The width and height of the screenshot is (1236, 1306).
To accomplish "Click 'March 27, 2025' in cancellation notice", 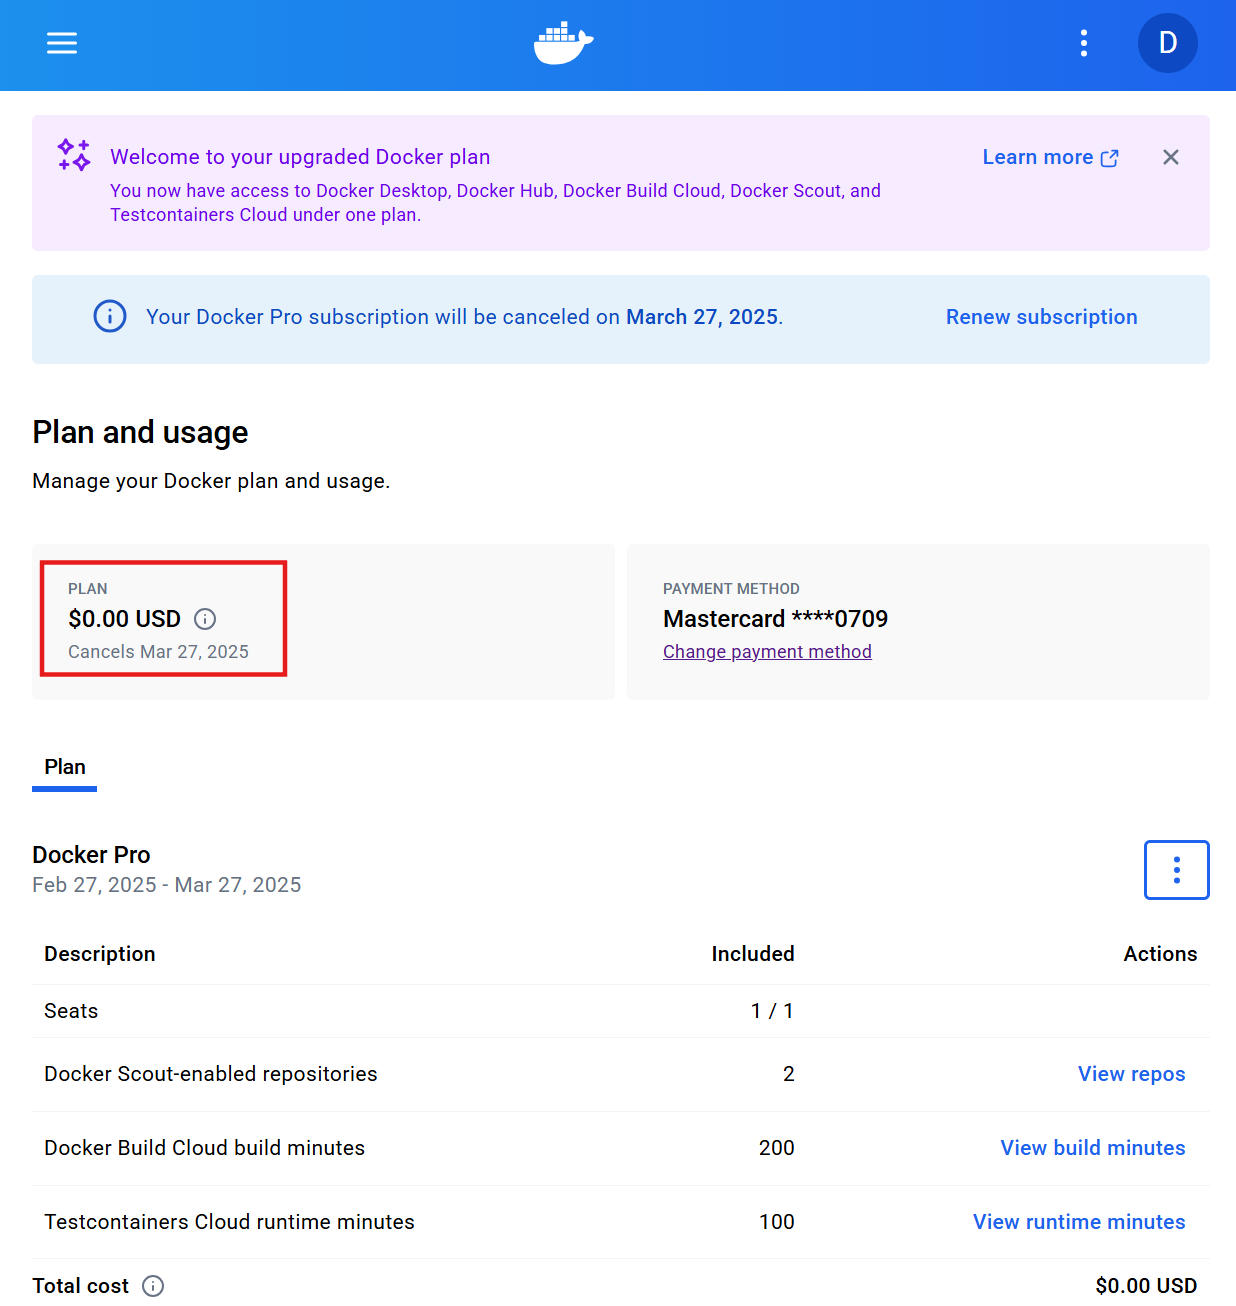I will (702, 317).
